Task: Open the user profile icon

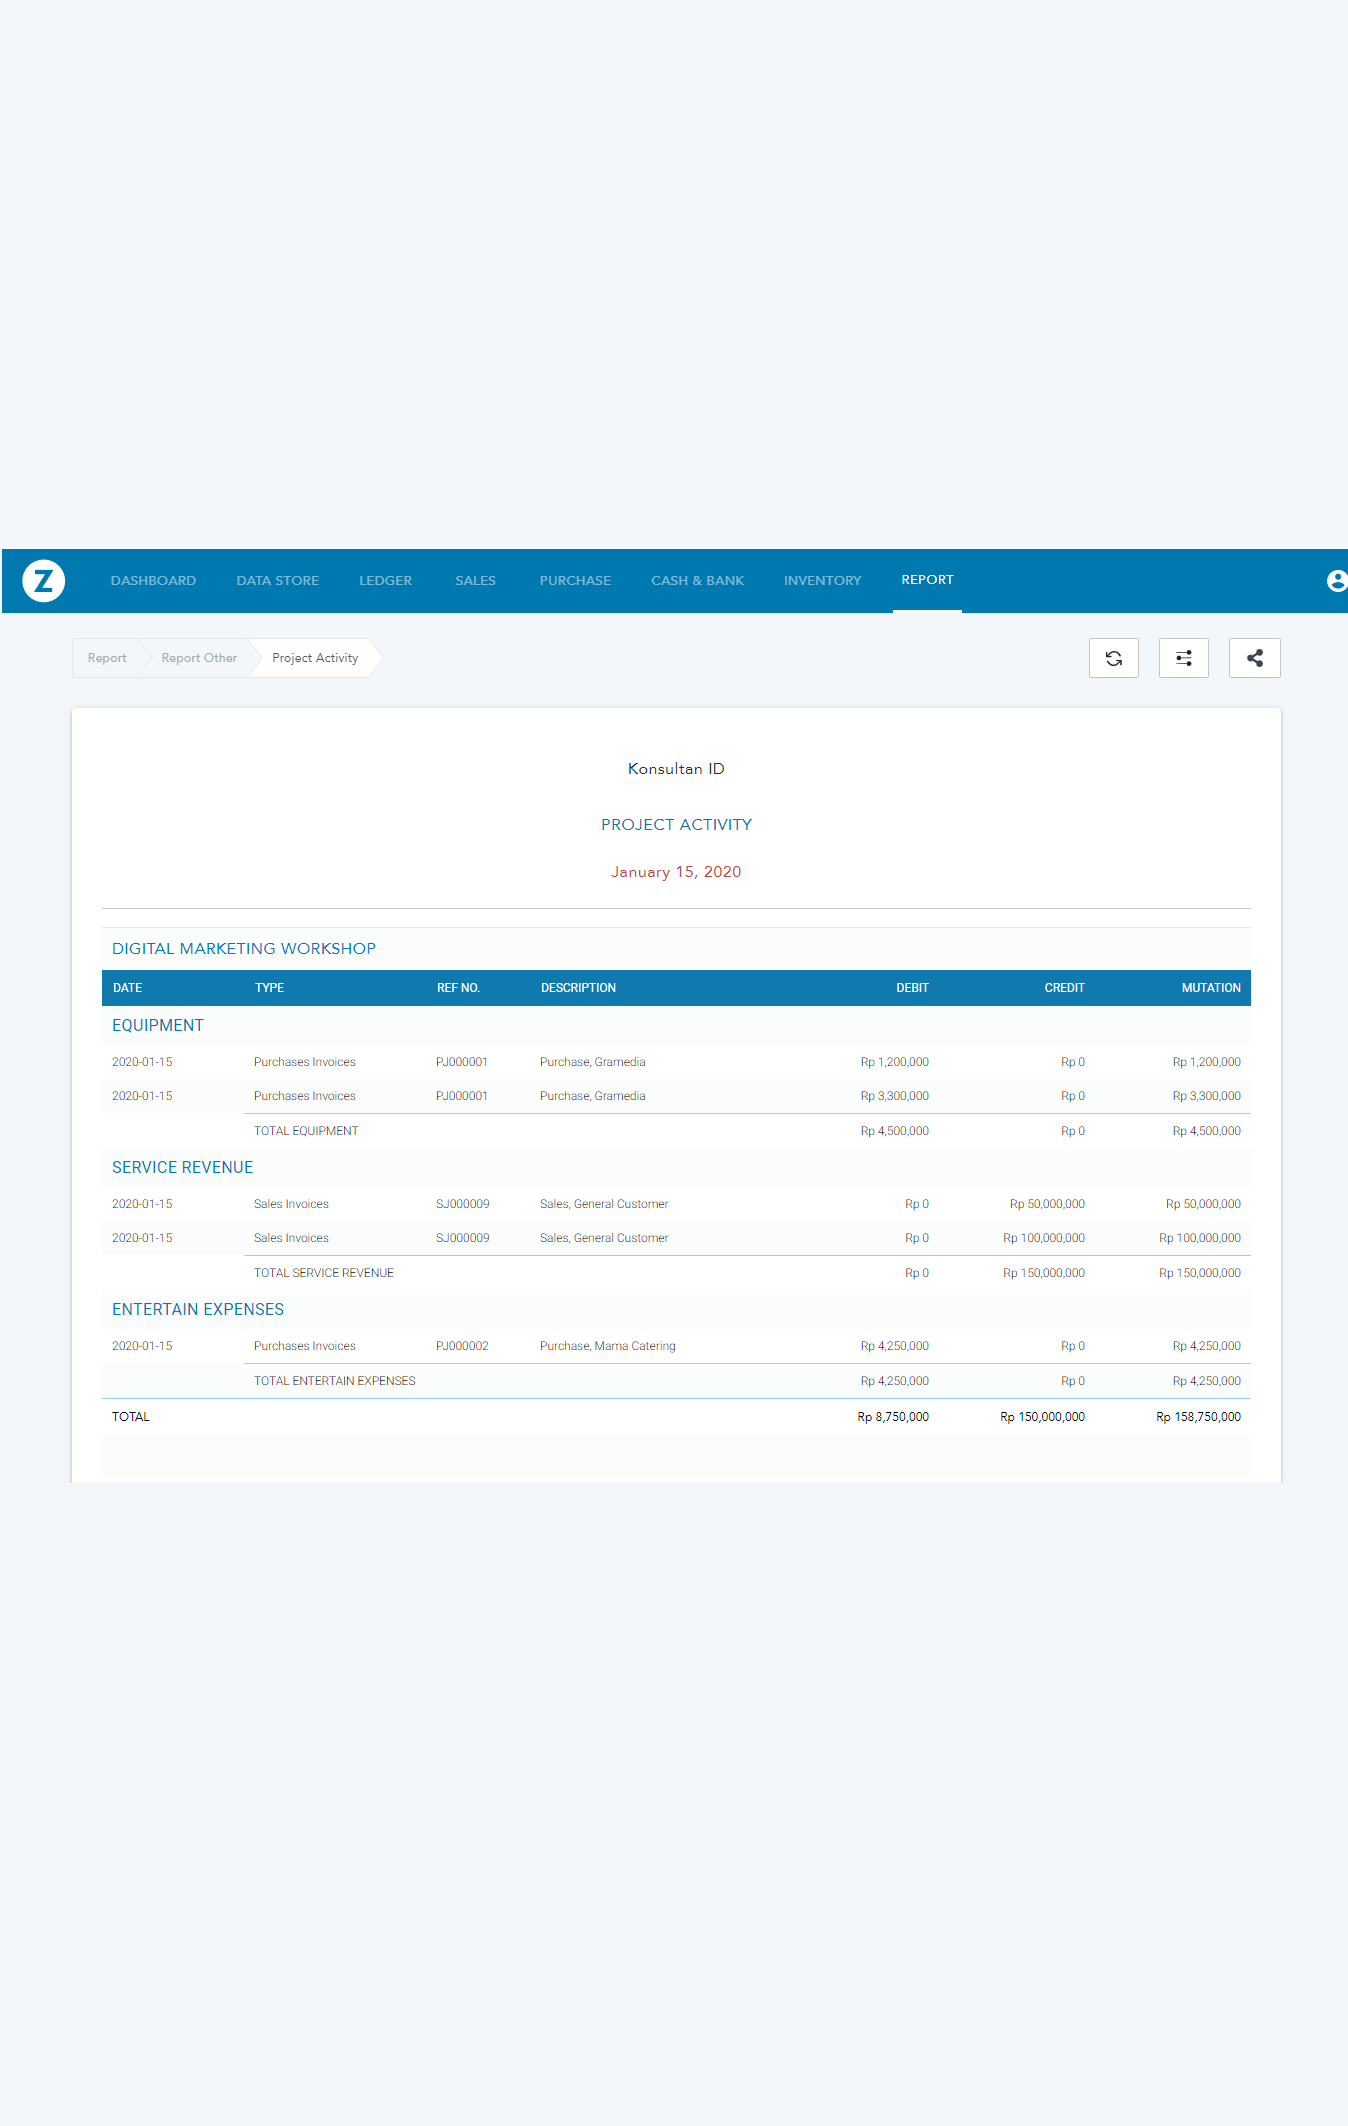Action: pyautogui.click(x=1335, y=581)
